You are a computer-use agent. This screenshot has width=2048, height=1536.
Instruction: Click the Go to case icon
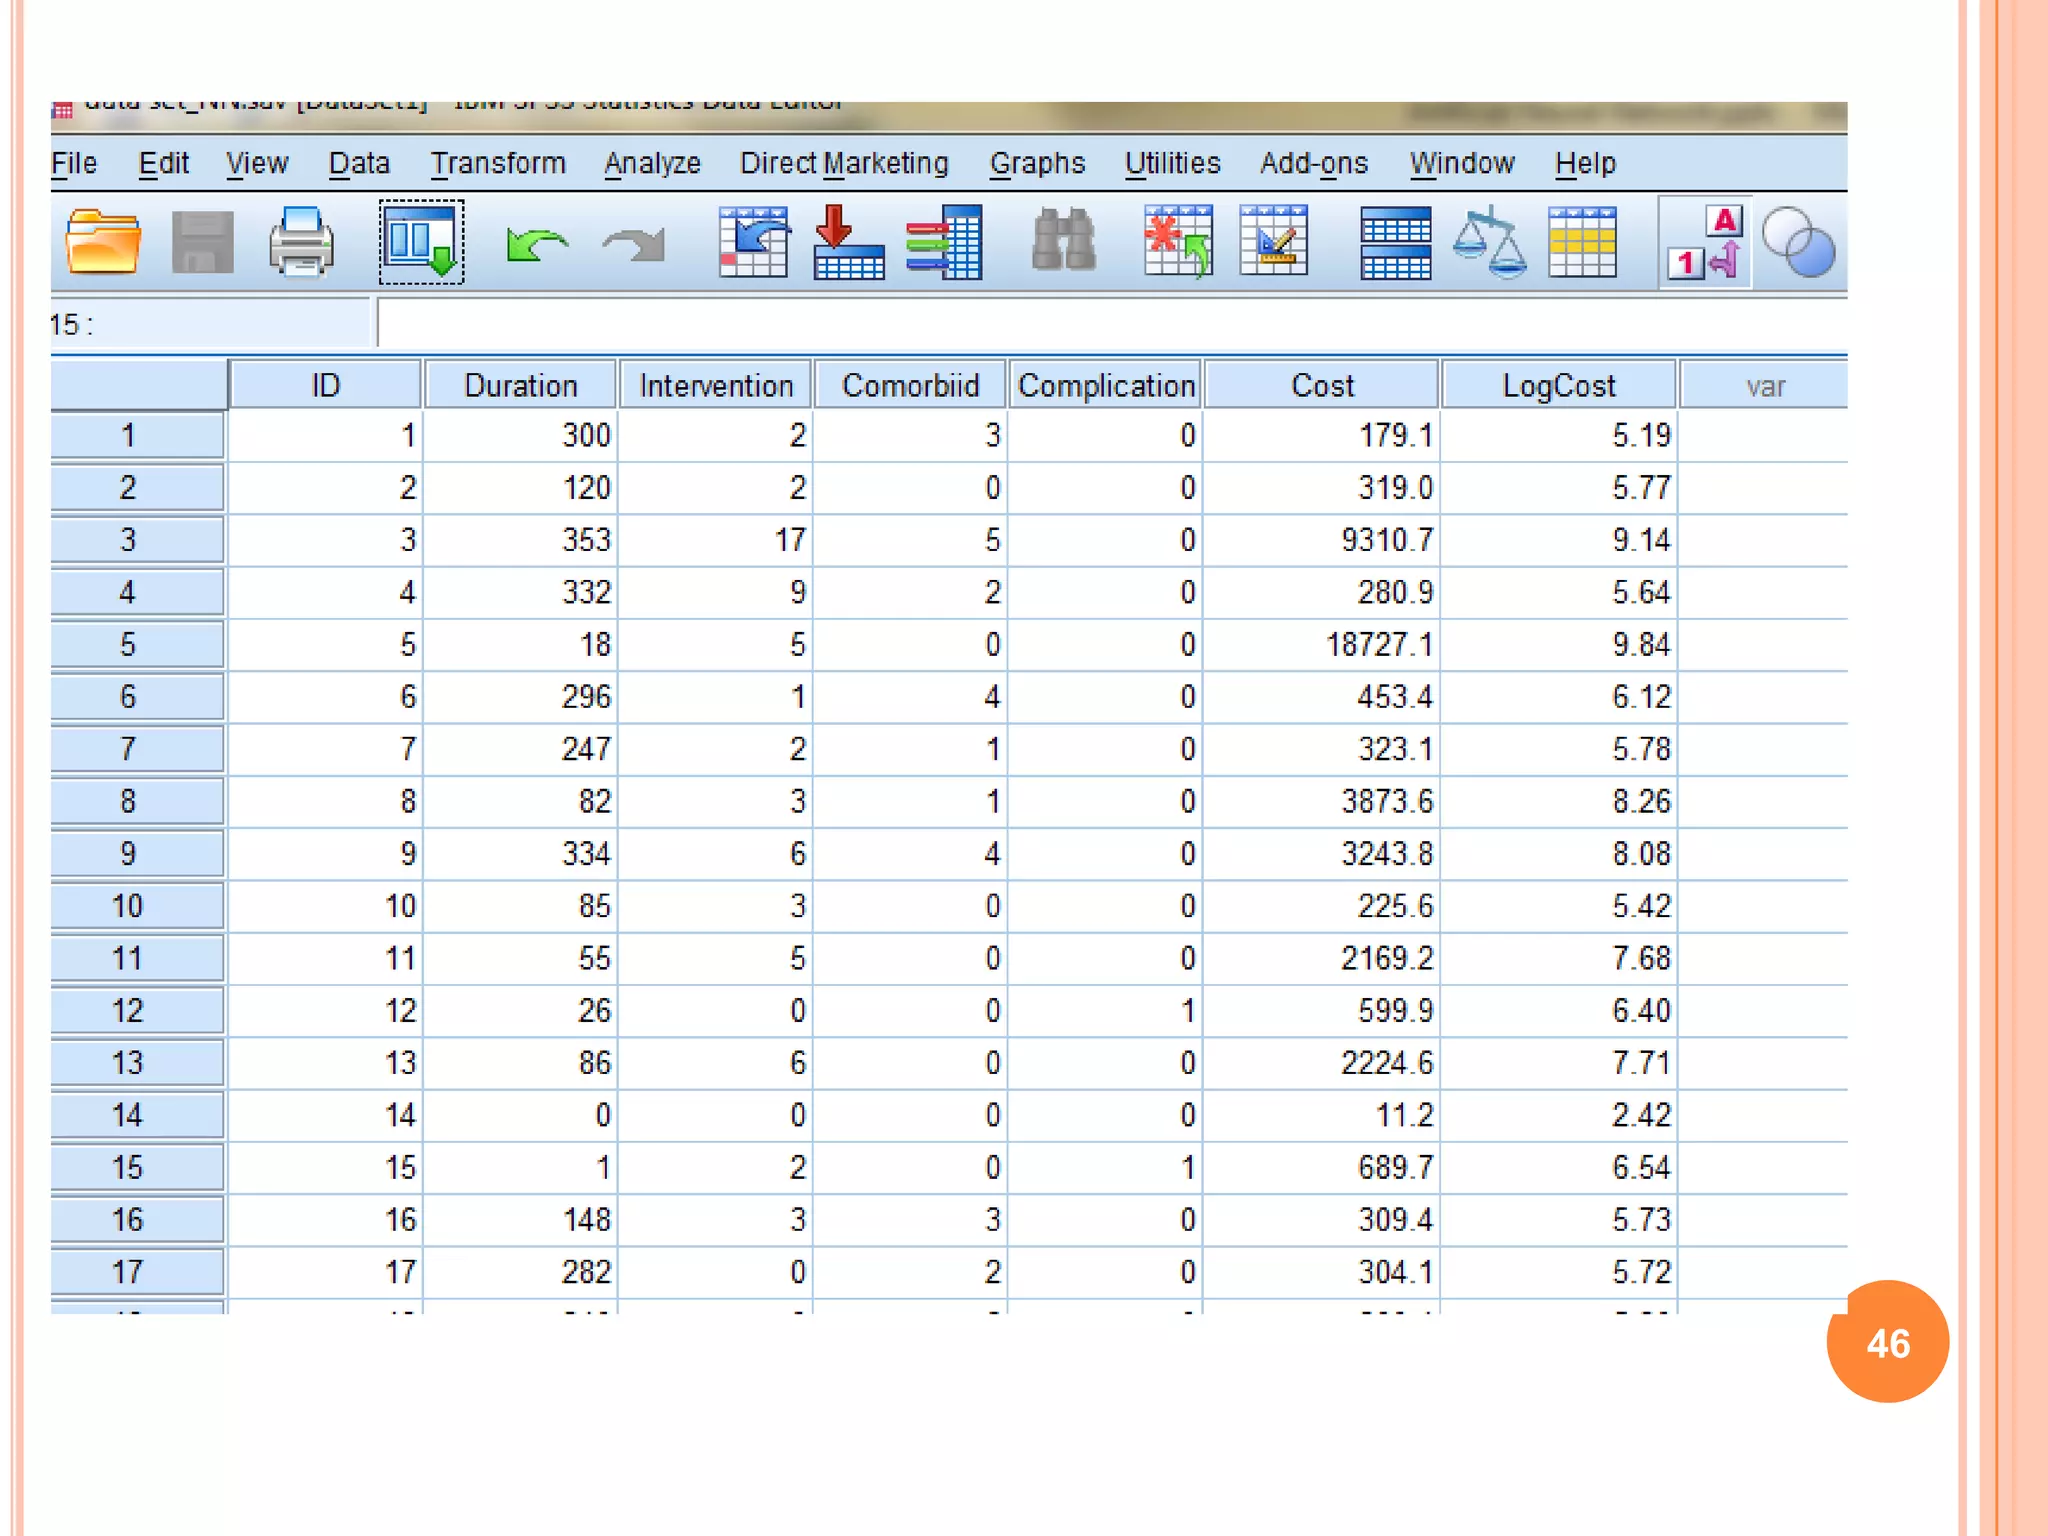pos(753,242)
